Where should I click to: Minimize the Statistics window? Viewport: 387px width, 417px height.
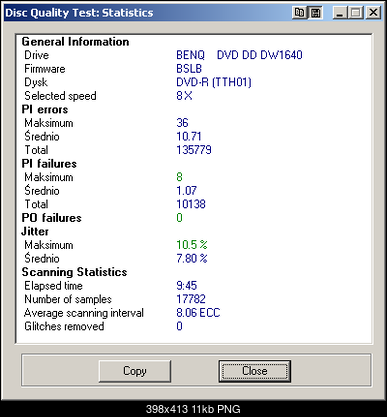point(340,13)
